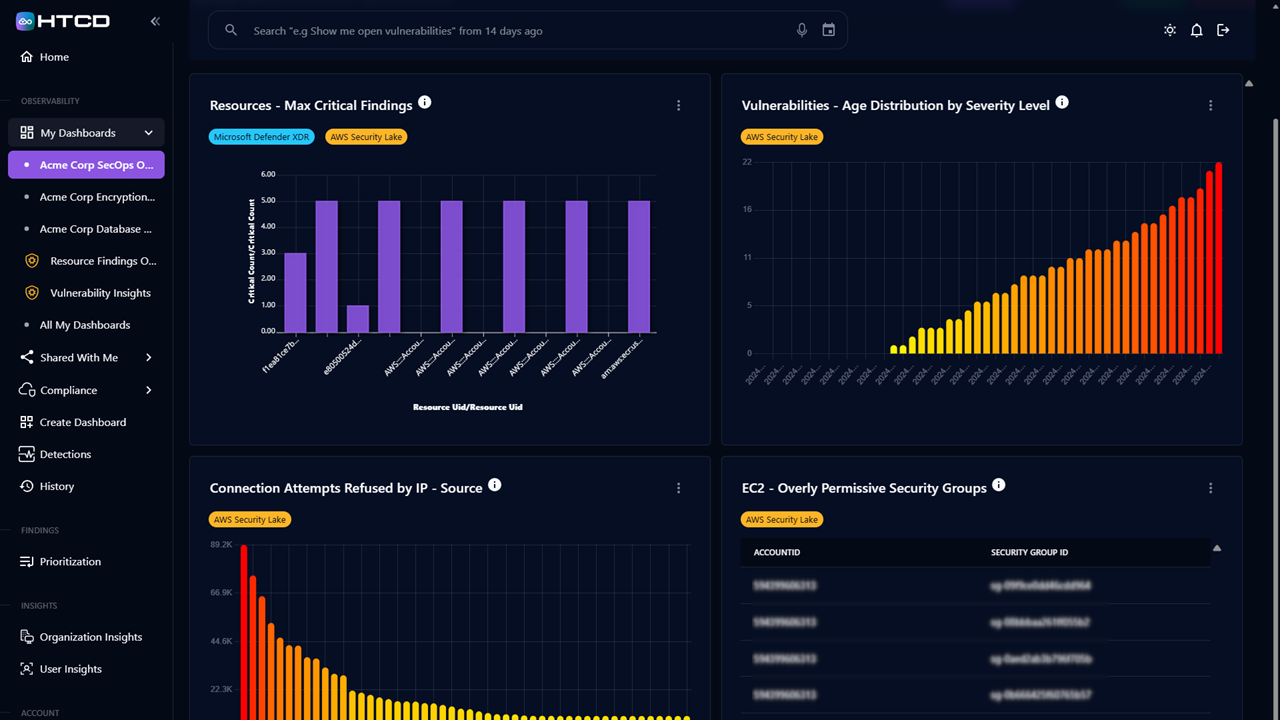
Task: Select Acme Corp SecOps dashboard
Action: pos(86,165)
